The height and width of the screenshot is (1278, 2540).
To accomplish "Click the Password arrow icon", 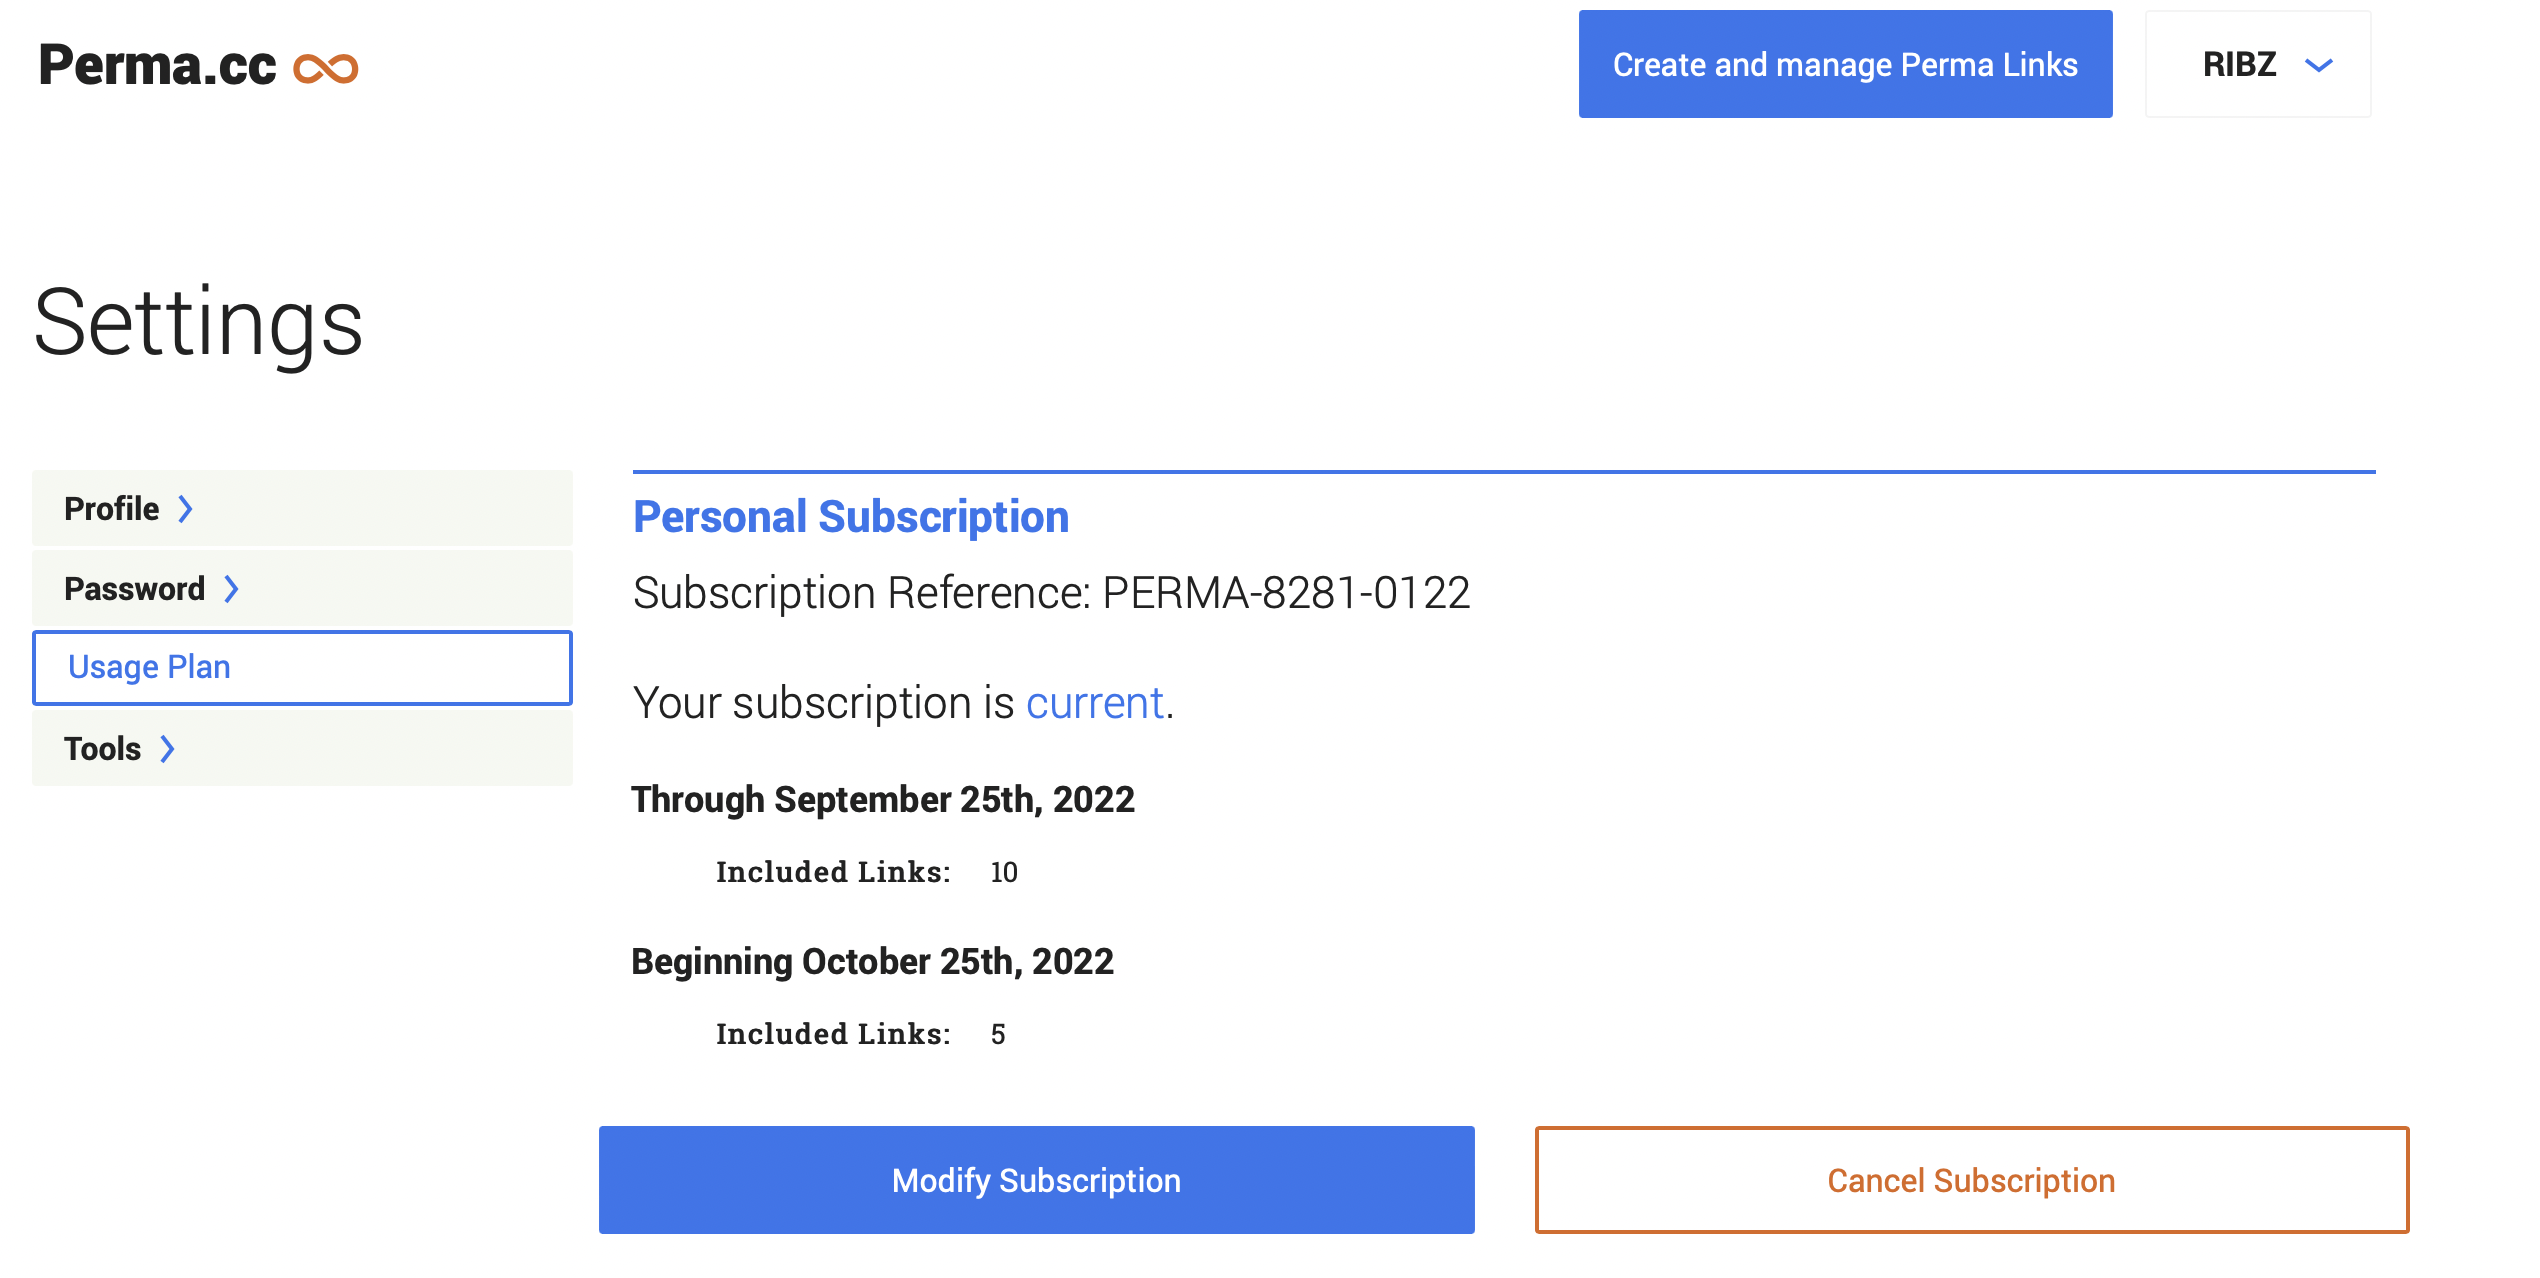I will 232,589.
